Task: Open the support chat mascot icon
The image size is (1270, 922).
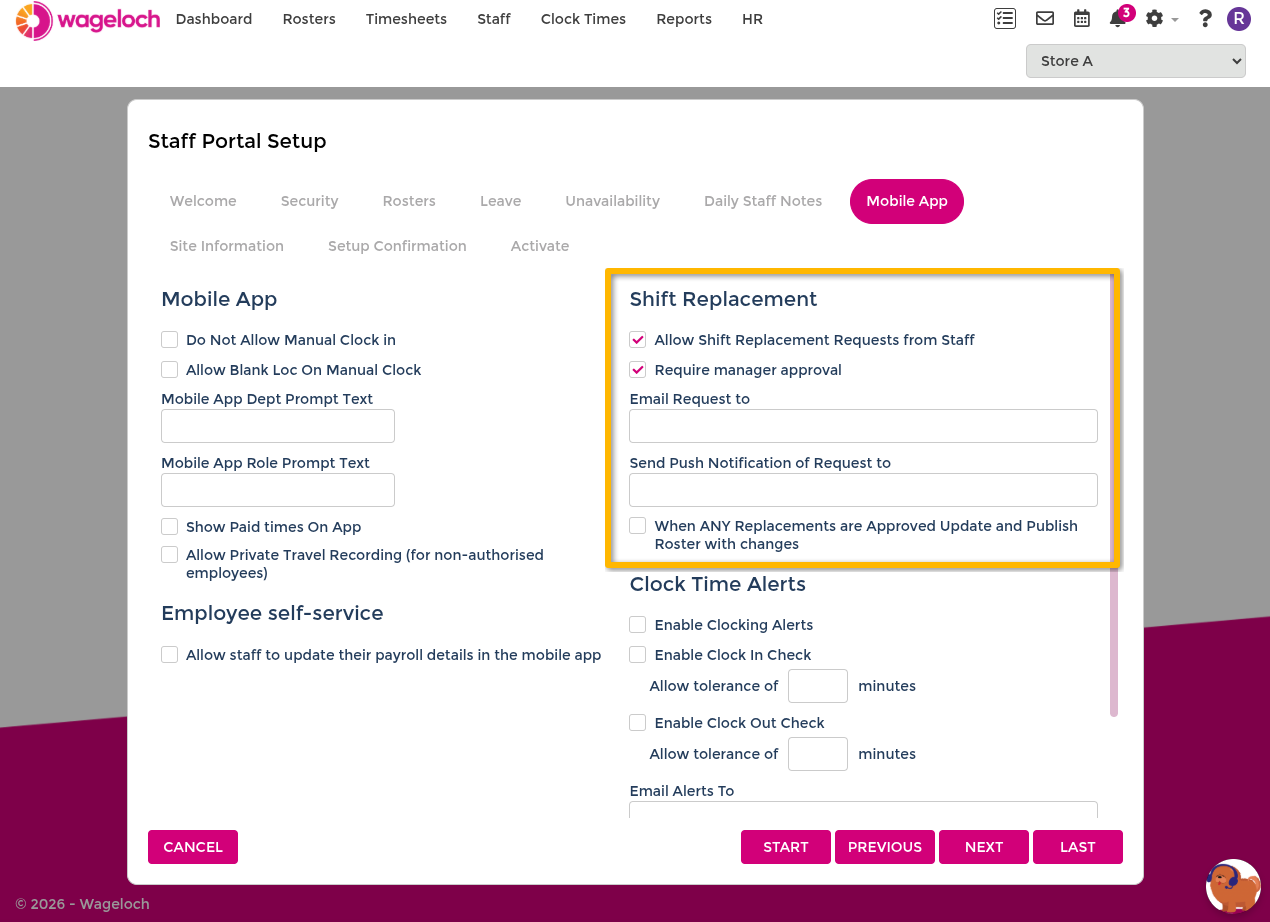Action: 1233,886
